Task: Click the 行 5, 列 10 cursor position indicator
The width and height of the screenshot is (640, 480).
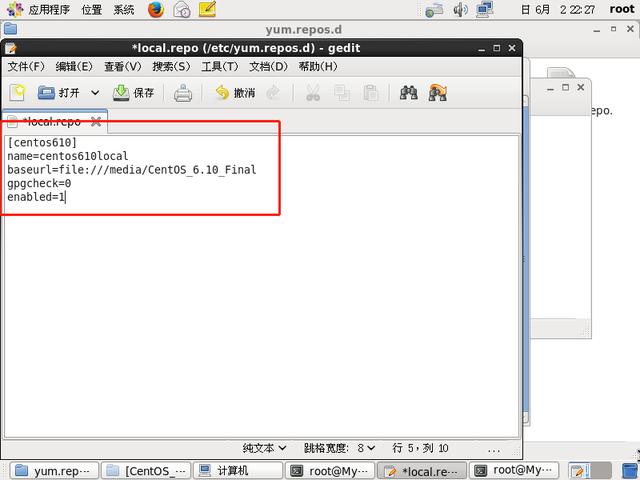Action: click(420, 448)
